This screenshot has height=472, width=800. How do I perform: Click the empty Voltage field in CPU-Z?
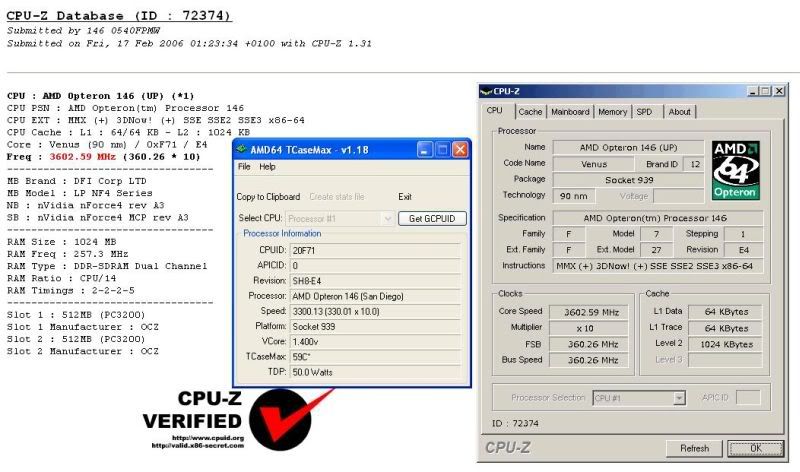pos(679,196)
